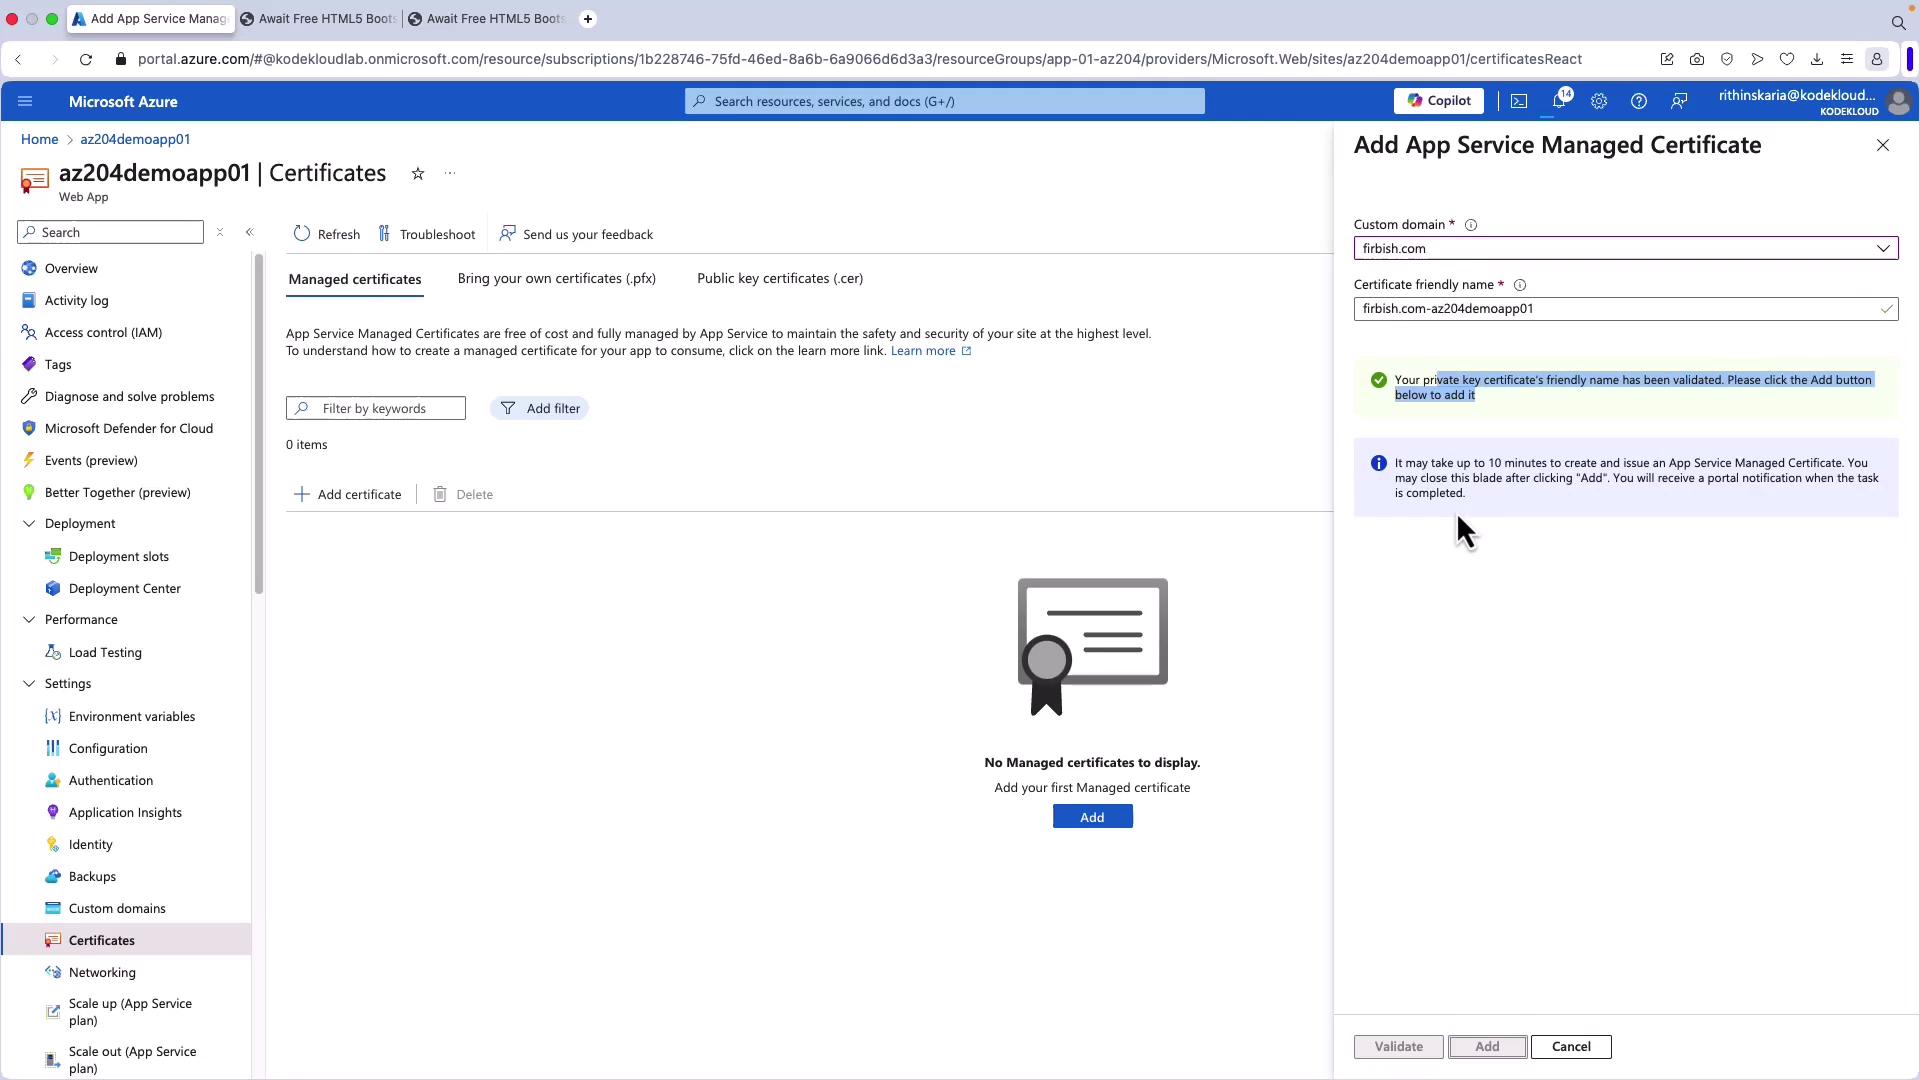Click the help question mark icon
The height and width of the screenshot is (1080, 1920).
point(1639,101)
